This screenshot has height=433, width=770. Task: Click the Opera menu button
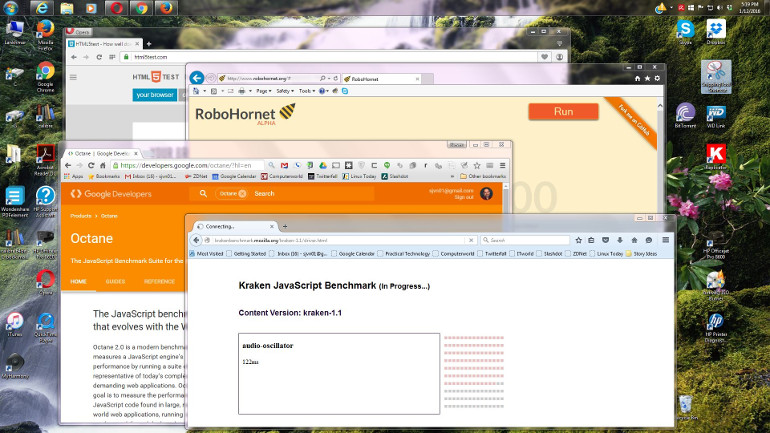[x=79, y=31]
